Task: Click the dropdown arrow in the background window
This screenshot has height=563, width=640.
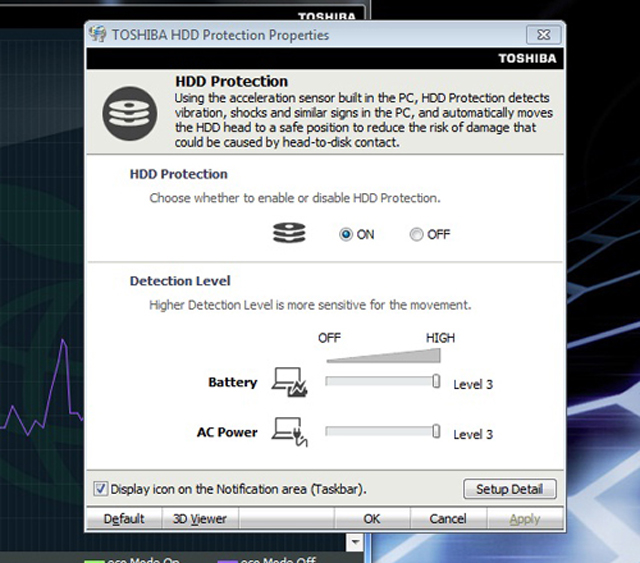Action: pyautogui.click(x=355, y=543)
